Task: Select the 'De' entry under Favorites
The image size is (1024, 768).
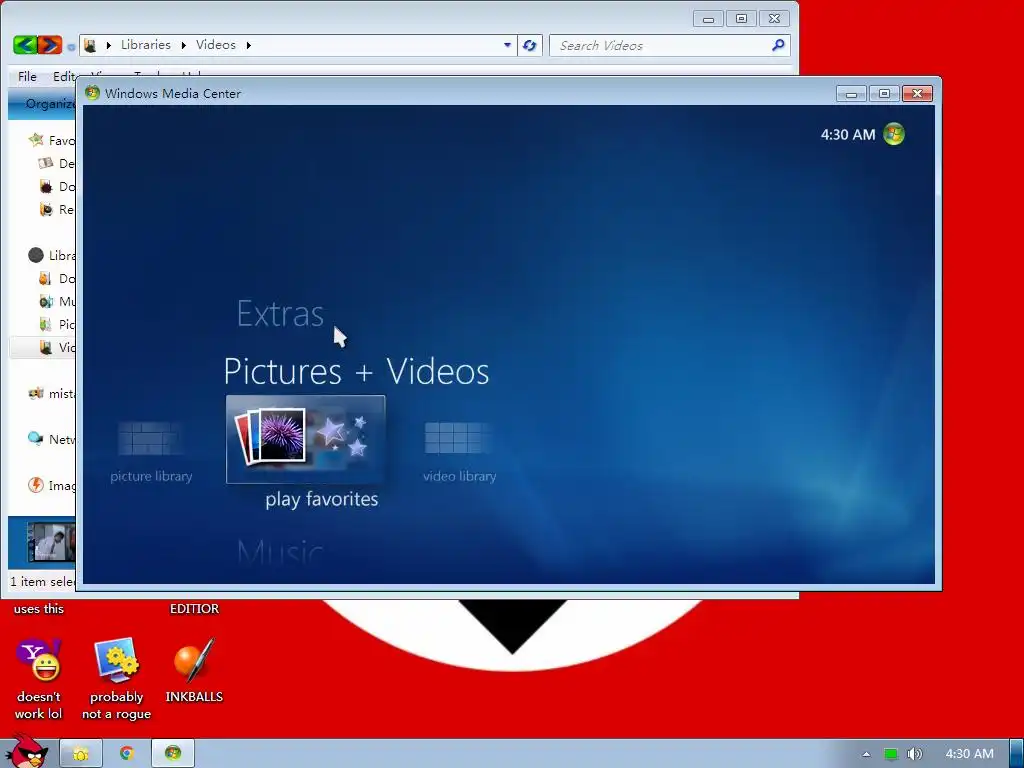Action: click(56, 163)
